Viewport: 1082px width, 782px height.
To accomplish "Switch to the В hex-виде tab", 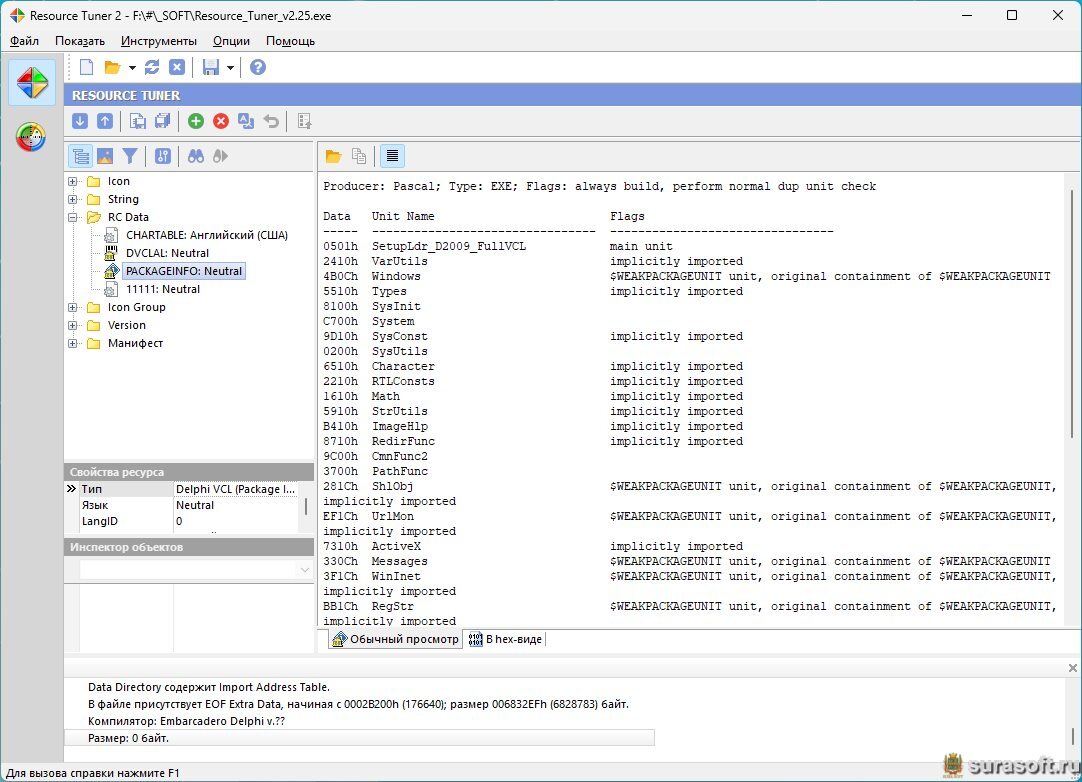I will (x=506, y=639).
